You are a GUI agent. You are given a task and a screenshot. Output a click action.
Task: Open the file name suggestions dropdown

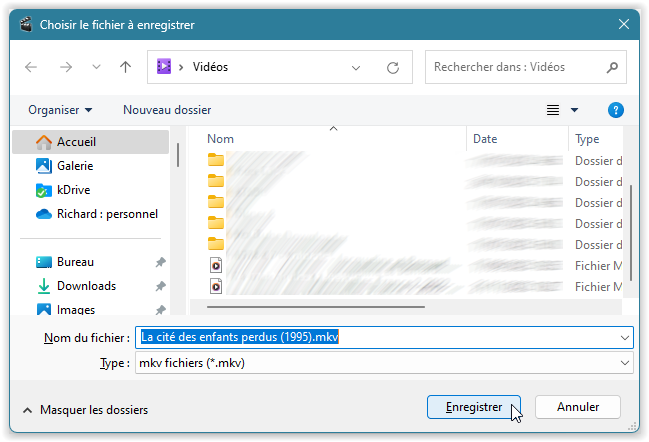624,337
